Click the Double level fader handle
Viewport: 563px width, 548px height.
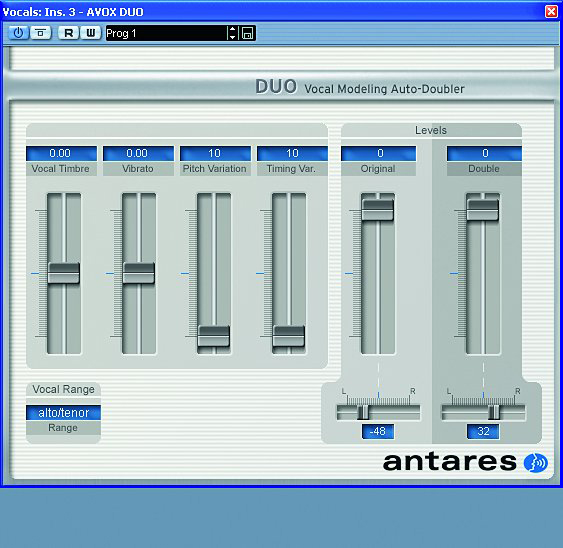483,210
